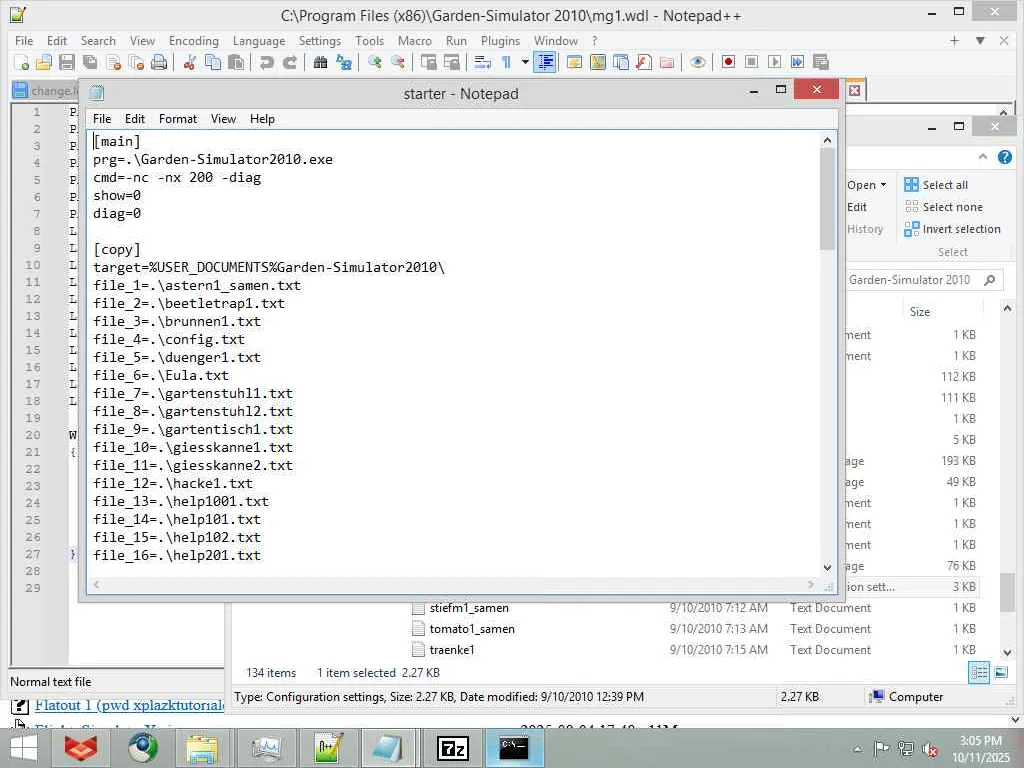Click Size column header in Explorer
Viewport: 1024px width, 768px height.
click(920, 312)
